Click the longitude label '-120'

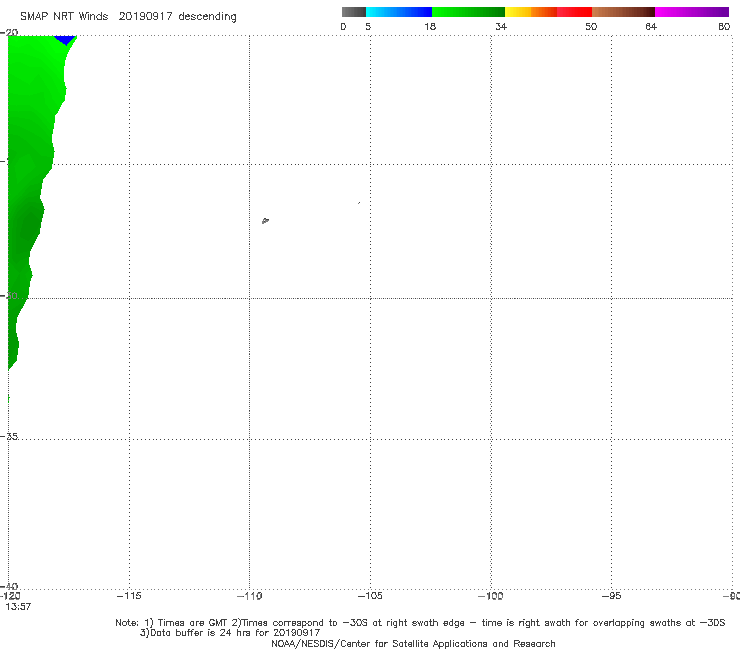[x=10, y=596]
